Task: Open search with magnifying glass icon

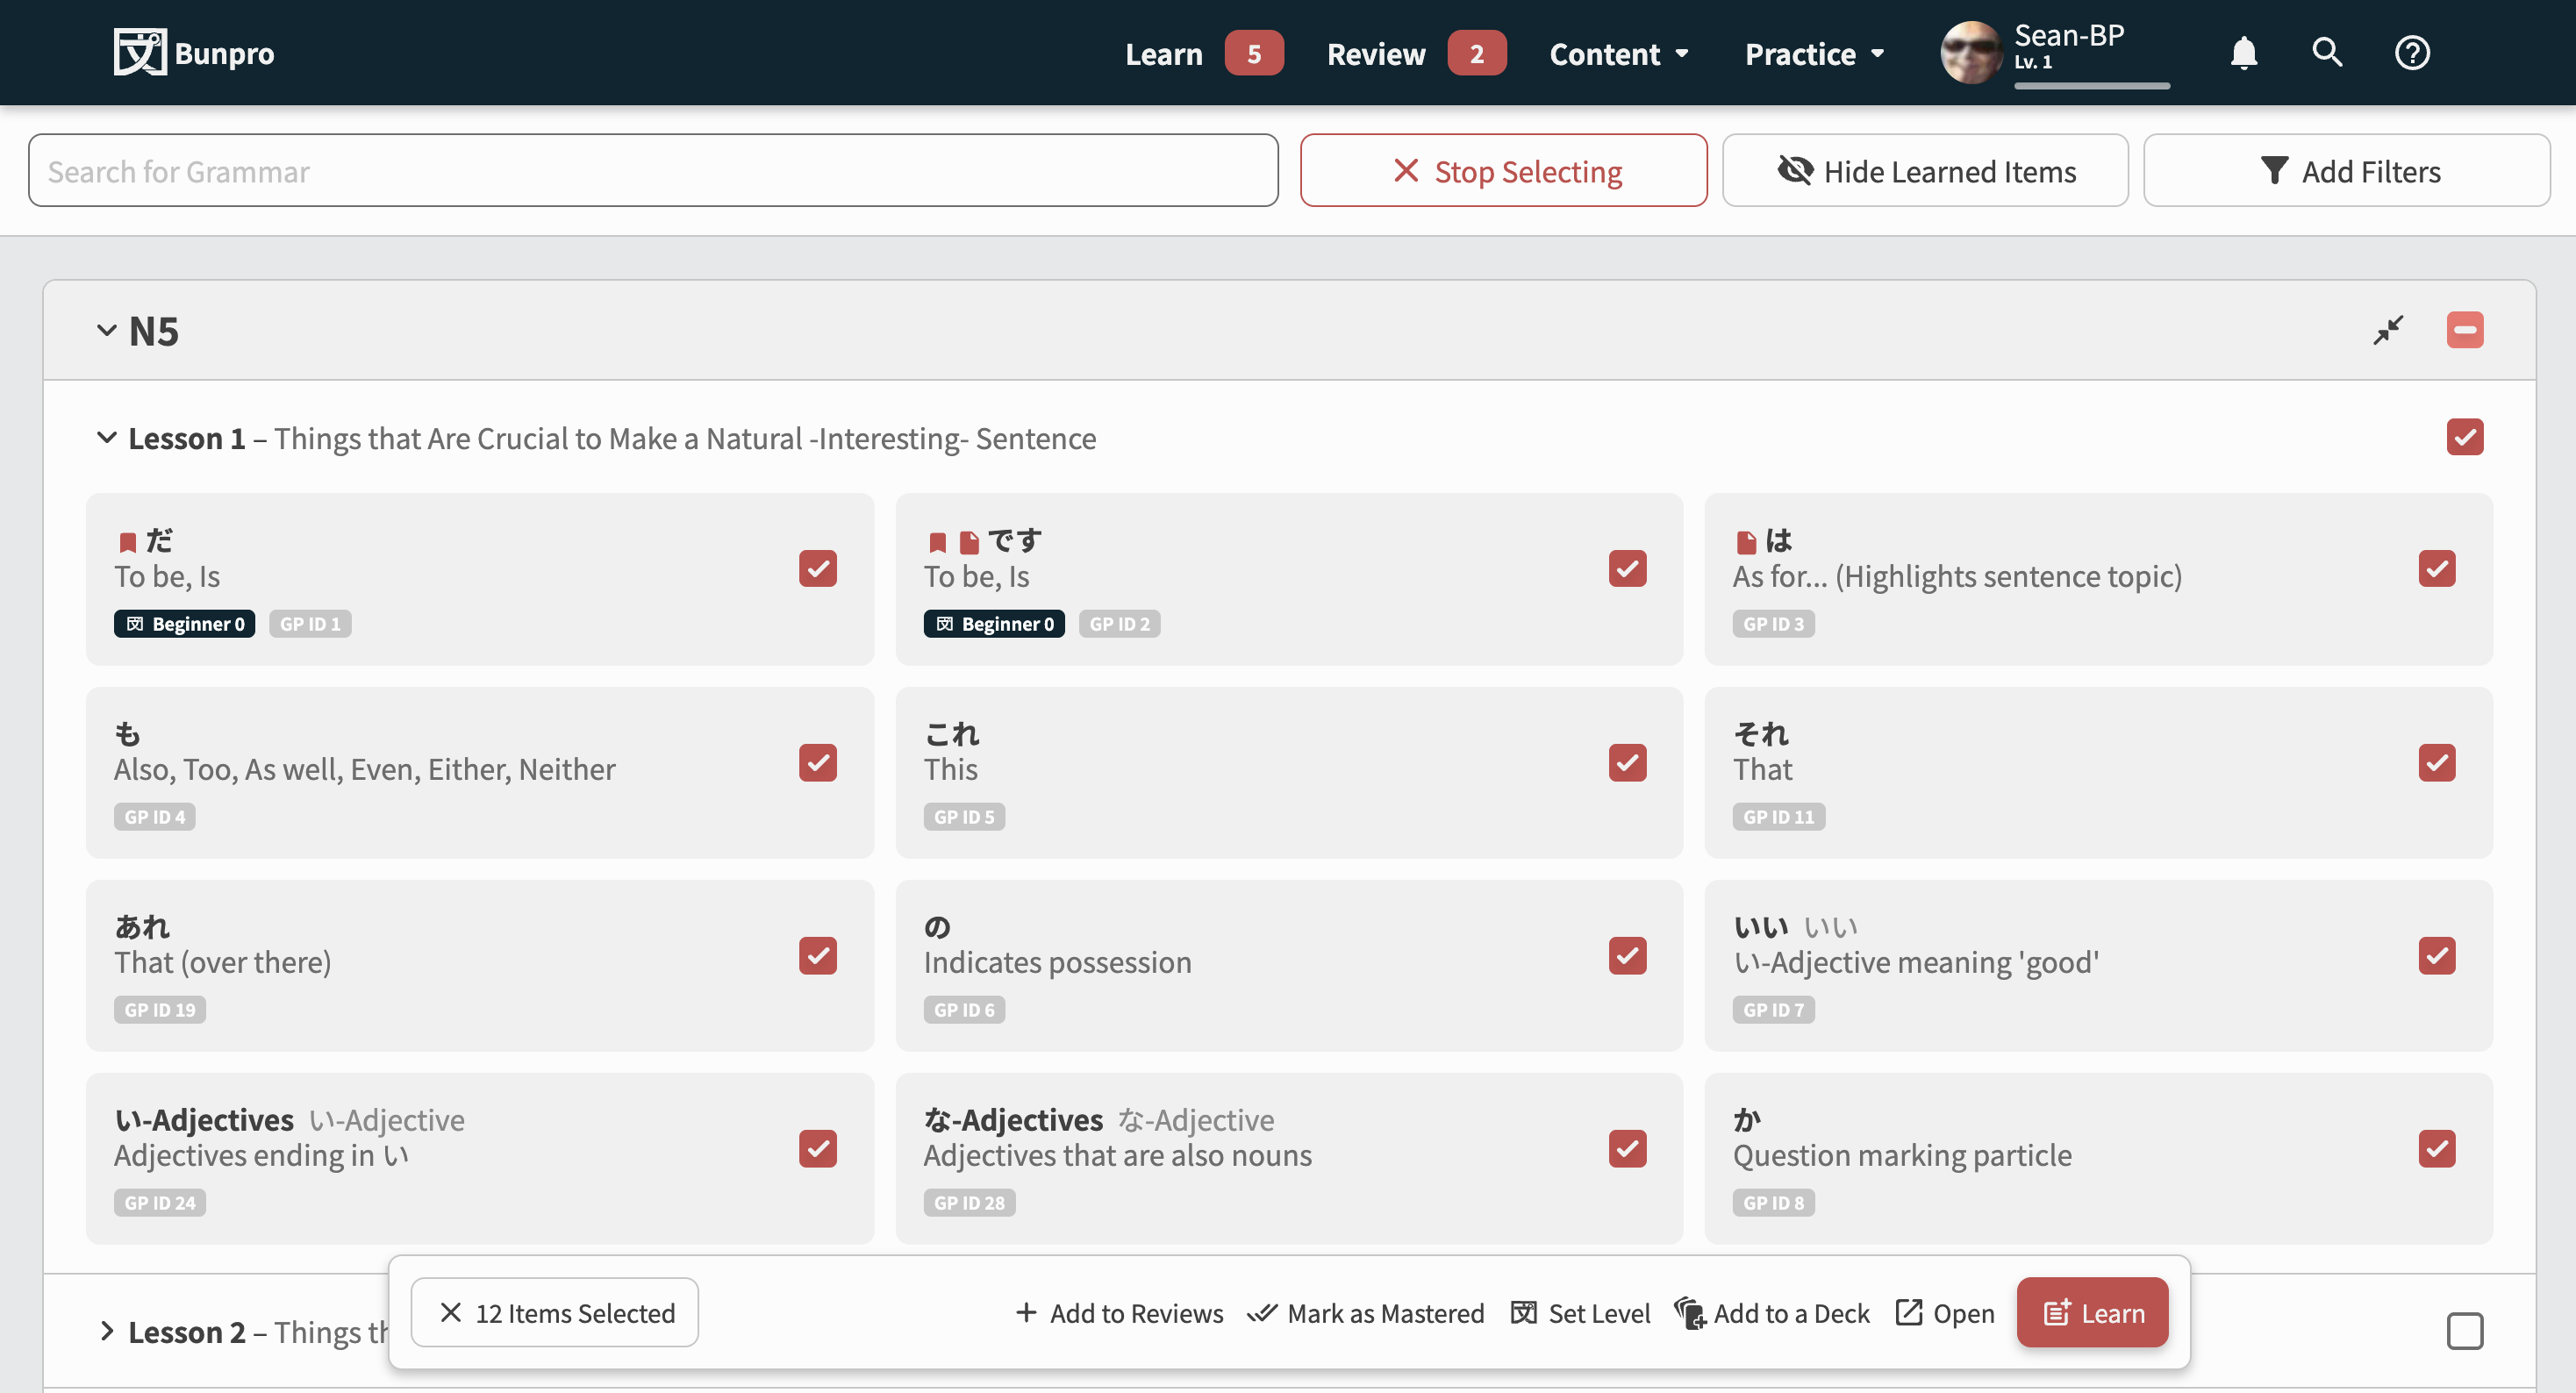Action: pyautogui.click(x=2327, y=53)
